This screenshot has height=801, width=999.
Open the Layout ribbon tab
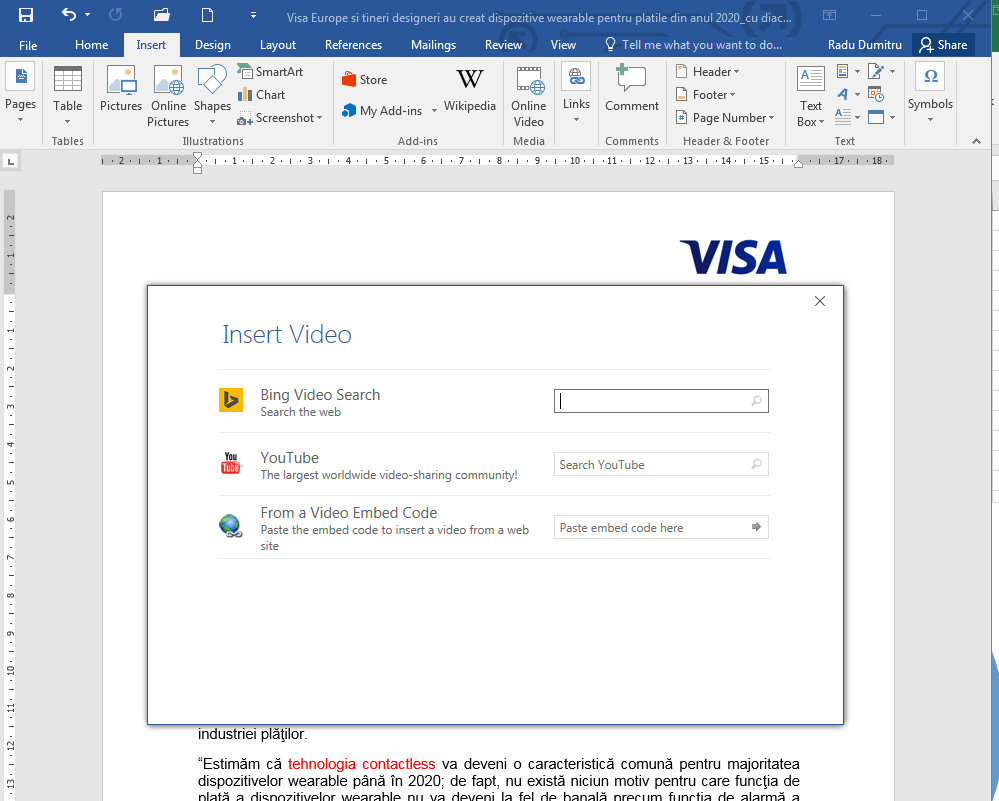click(278, 45)
